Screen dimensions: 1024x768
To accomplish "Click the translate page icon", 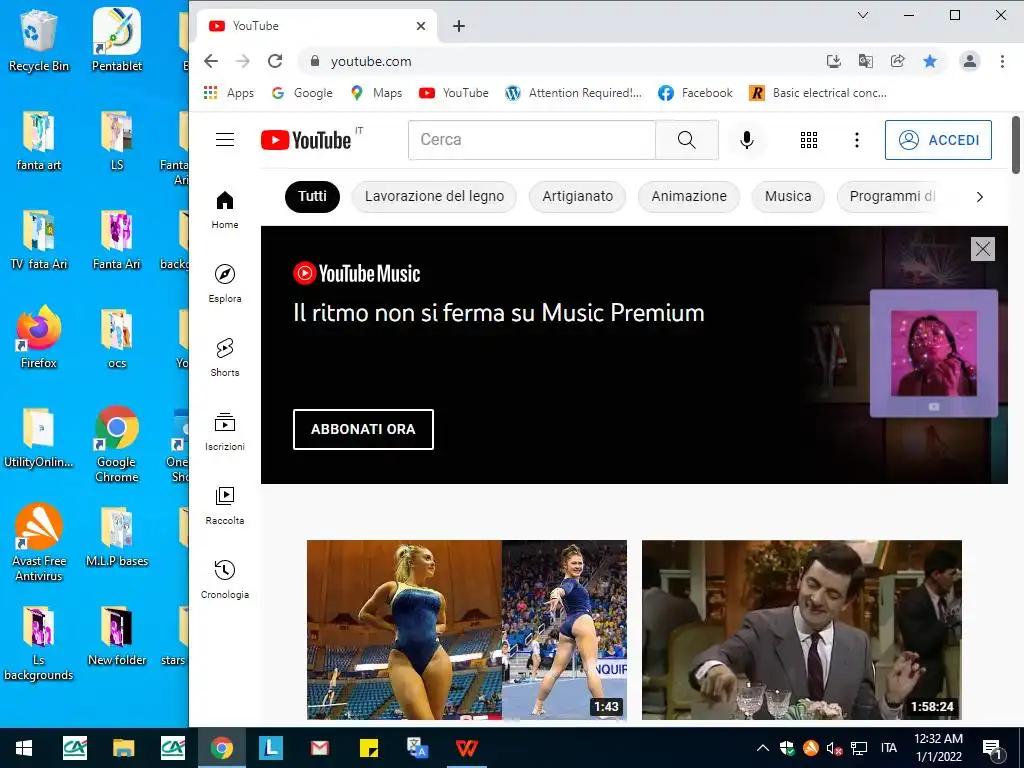I will pos(865,61).
